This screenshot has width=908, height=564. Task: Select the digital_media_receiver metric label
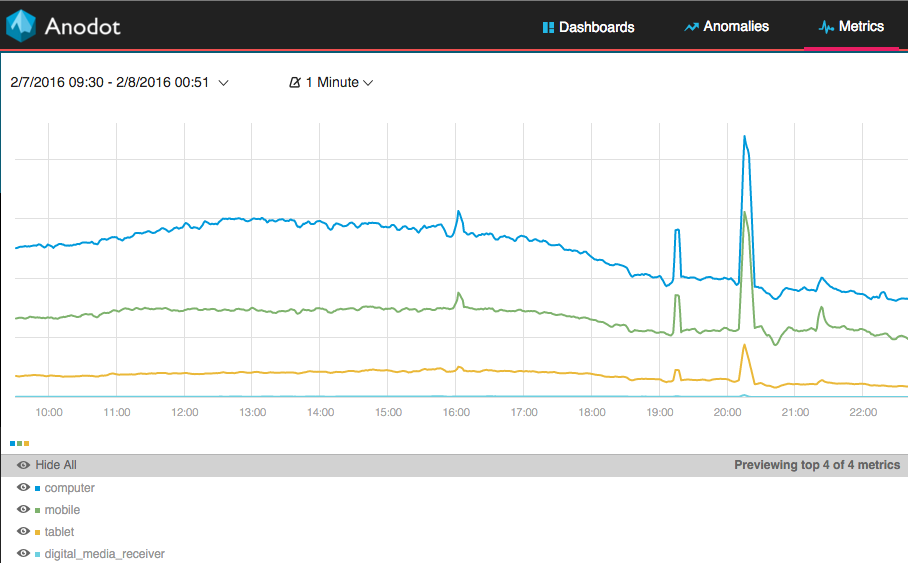coord(105,554)
